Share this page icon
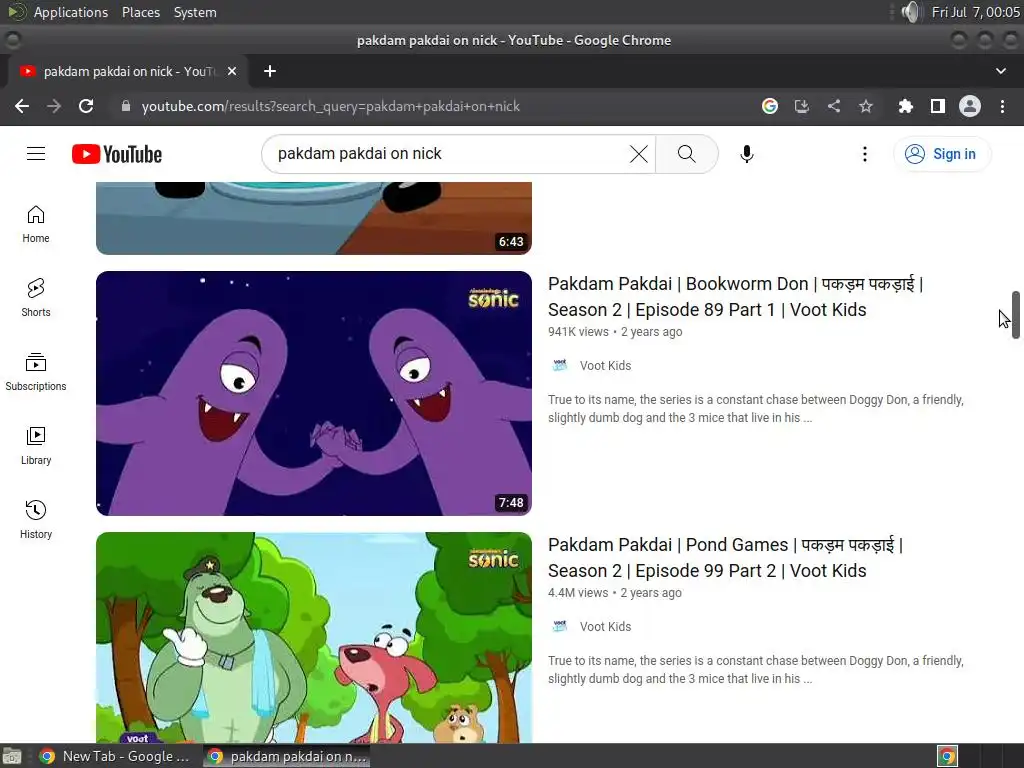Viewport: 1024px width, 768px height. click(834, 106)
